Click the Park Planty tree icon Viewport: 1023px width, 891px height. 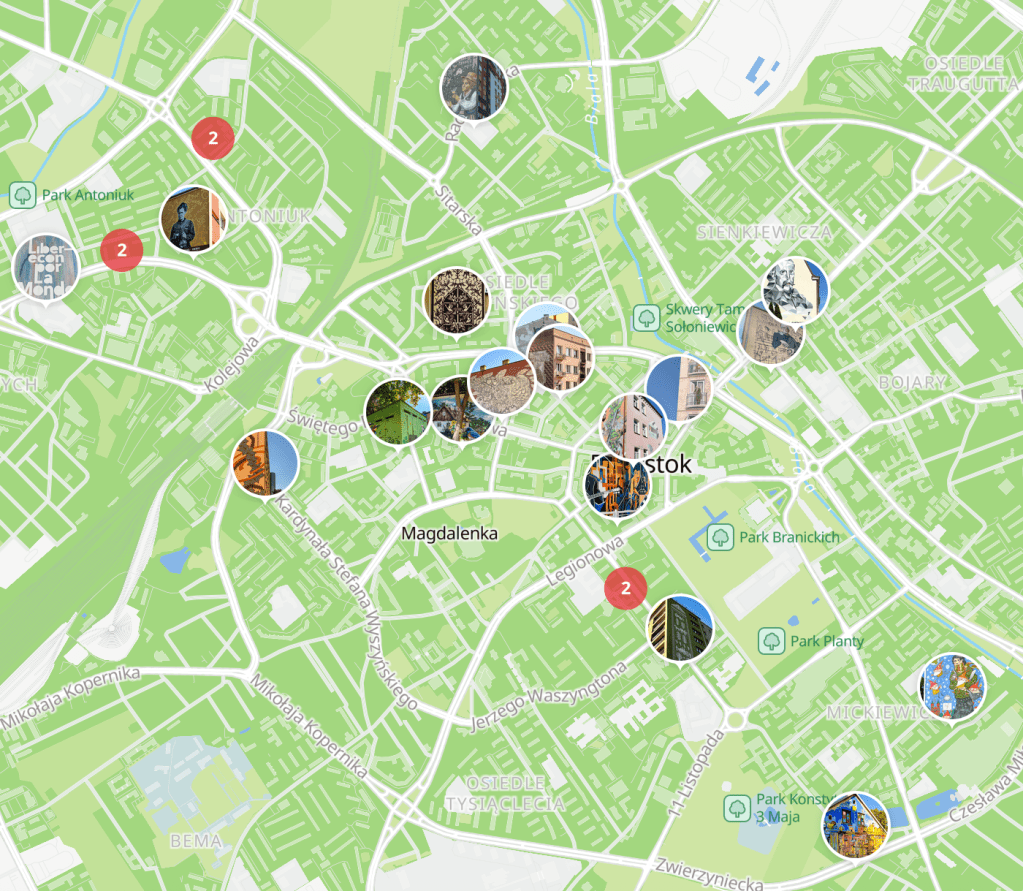tap(771, 641)
